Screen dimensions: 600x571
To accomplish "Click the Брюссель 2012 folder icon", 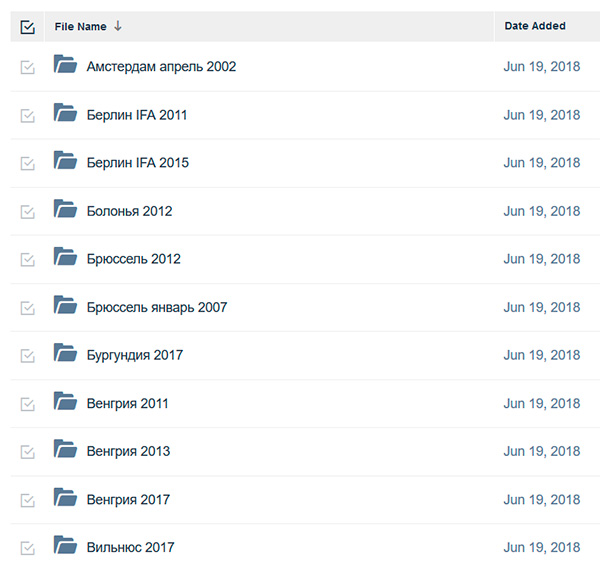I will point(65,258).
